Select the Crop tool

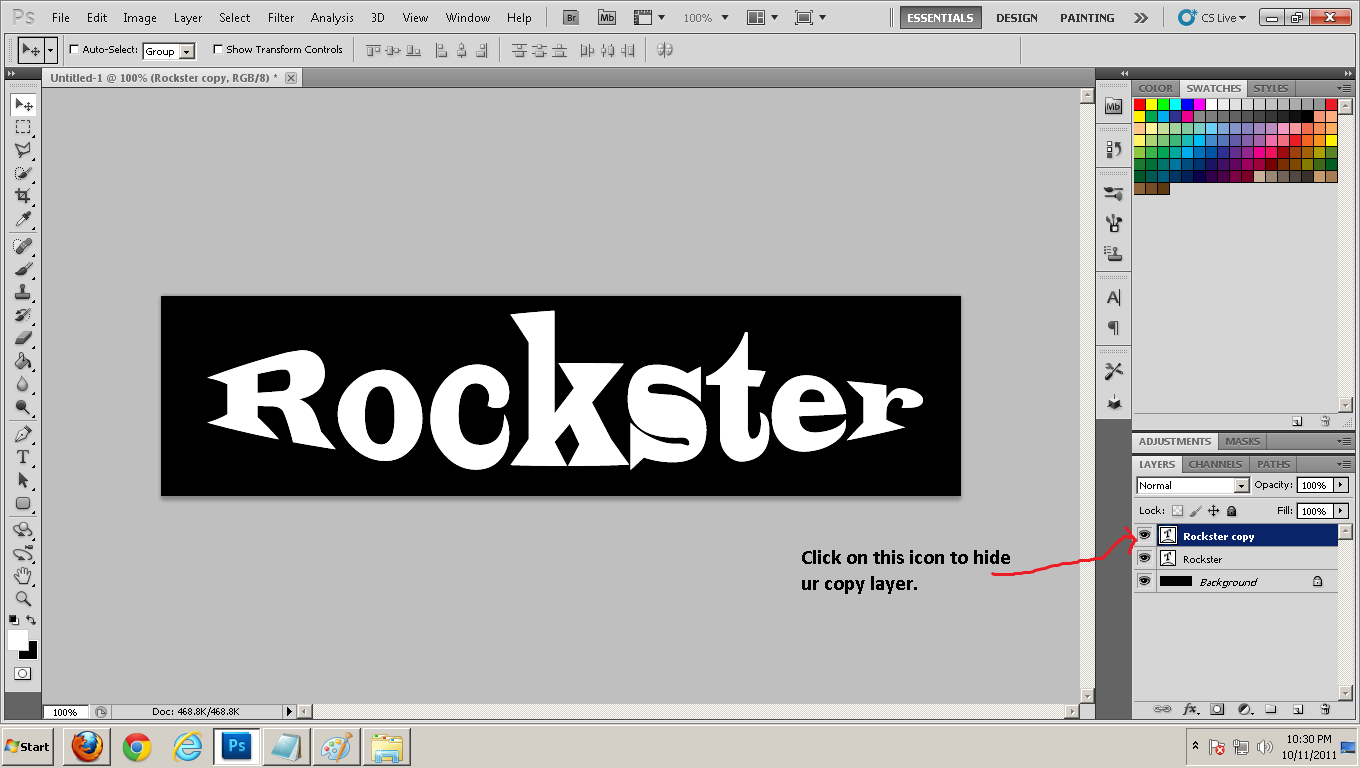[22, 196]
